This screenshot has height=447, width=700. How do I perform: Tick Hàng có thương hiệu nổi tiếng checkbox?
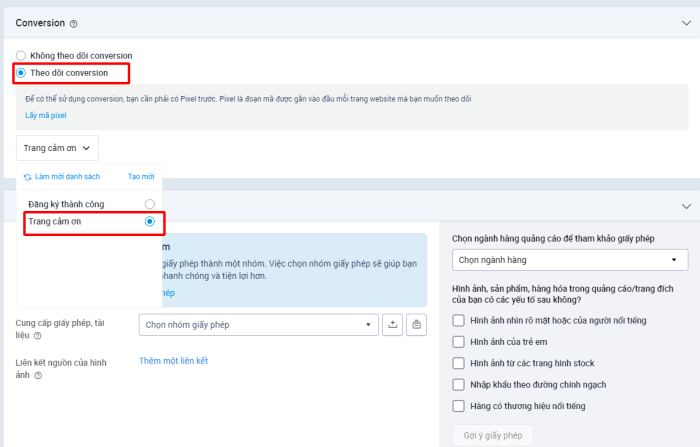pyautogui.click(x=458, y=406)
